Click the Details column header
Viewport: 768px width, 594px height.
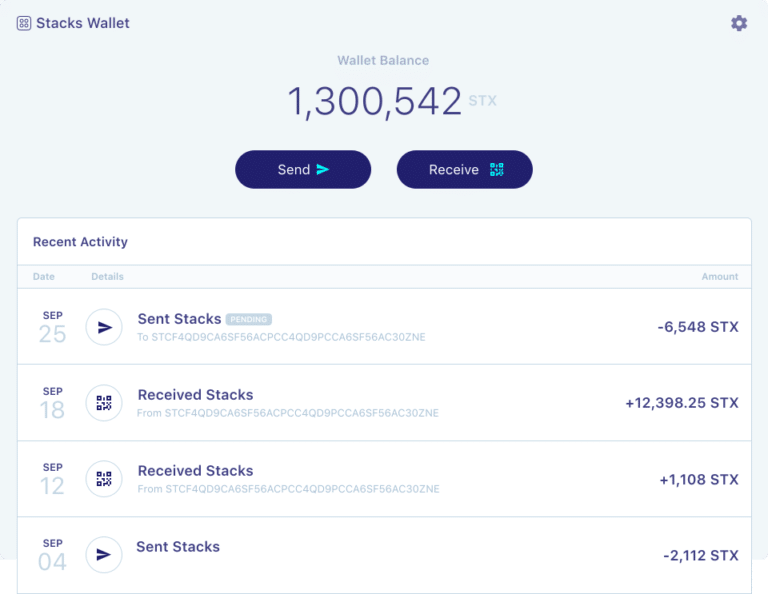(x=107, y=276)
